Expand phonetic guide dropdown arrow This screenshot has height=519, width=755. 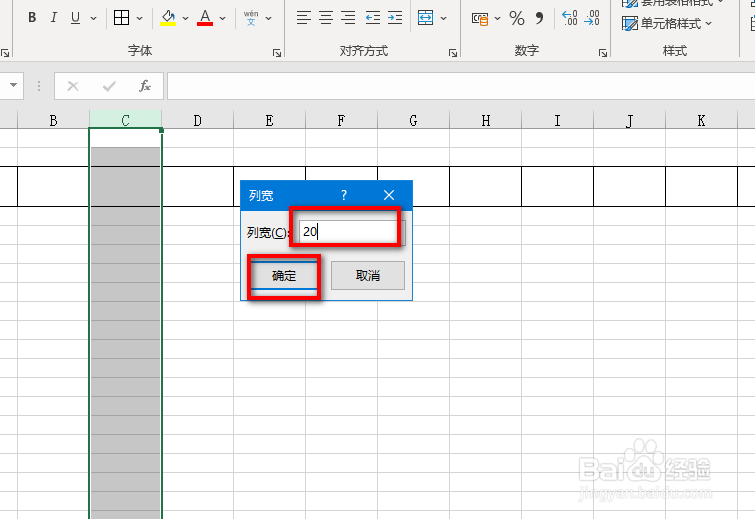pyautogui.click(x=269, y=18)
